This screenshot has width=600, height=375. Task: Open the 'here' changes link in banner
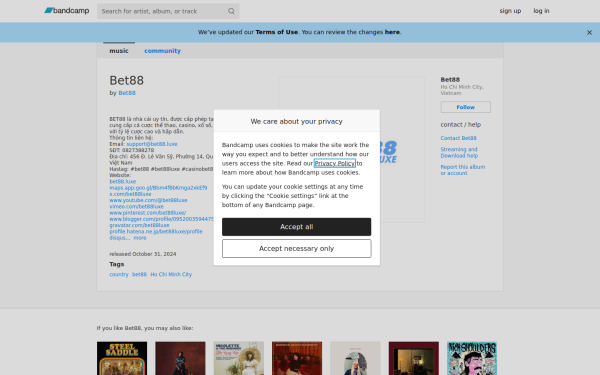click(392, 32)
